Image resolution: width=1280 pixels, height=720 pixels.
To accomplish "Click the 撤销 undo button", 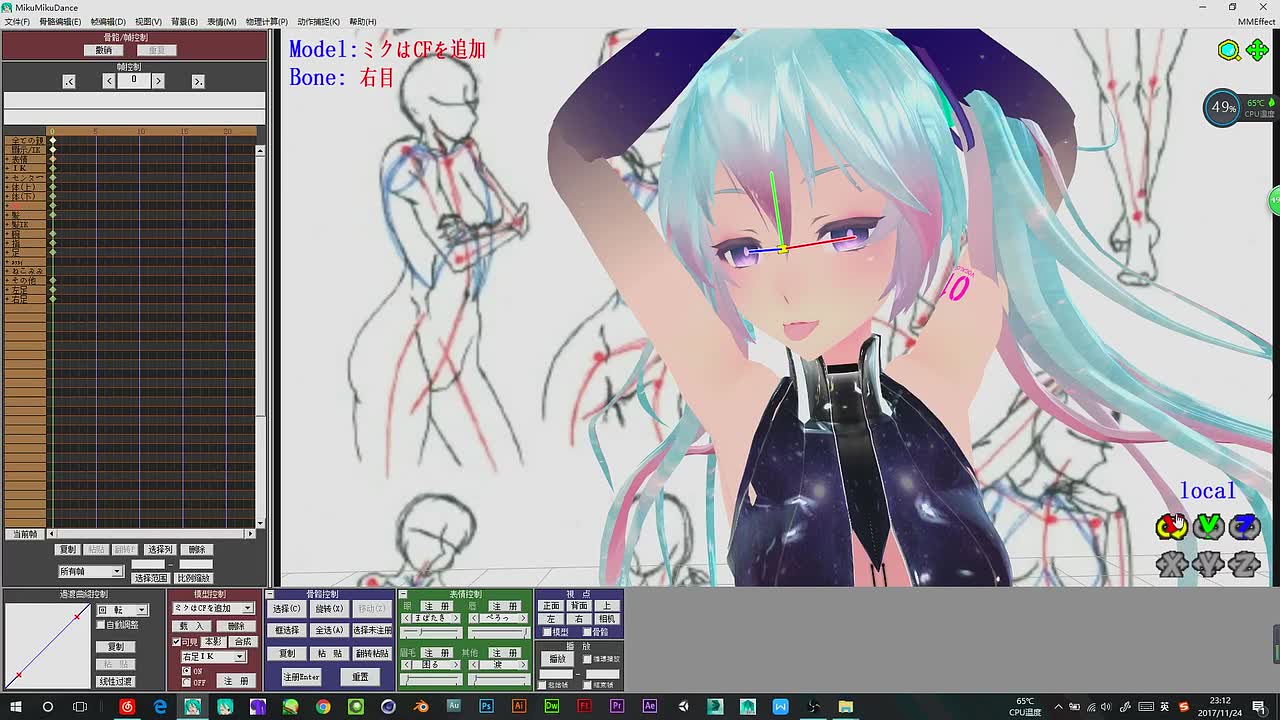I will pos(104,50).
